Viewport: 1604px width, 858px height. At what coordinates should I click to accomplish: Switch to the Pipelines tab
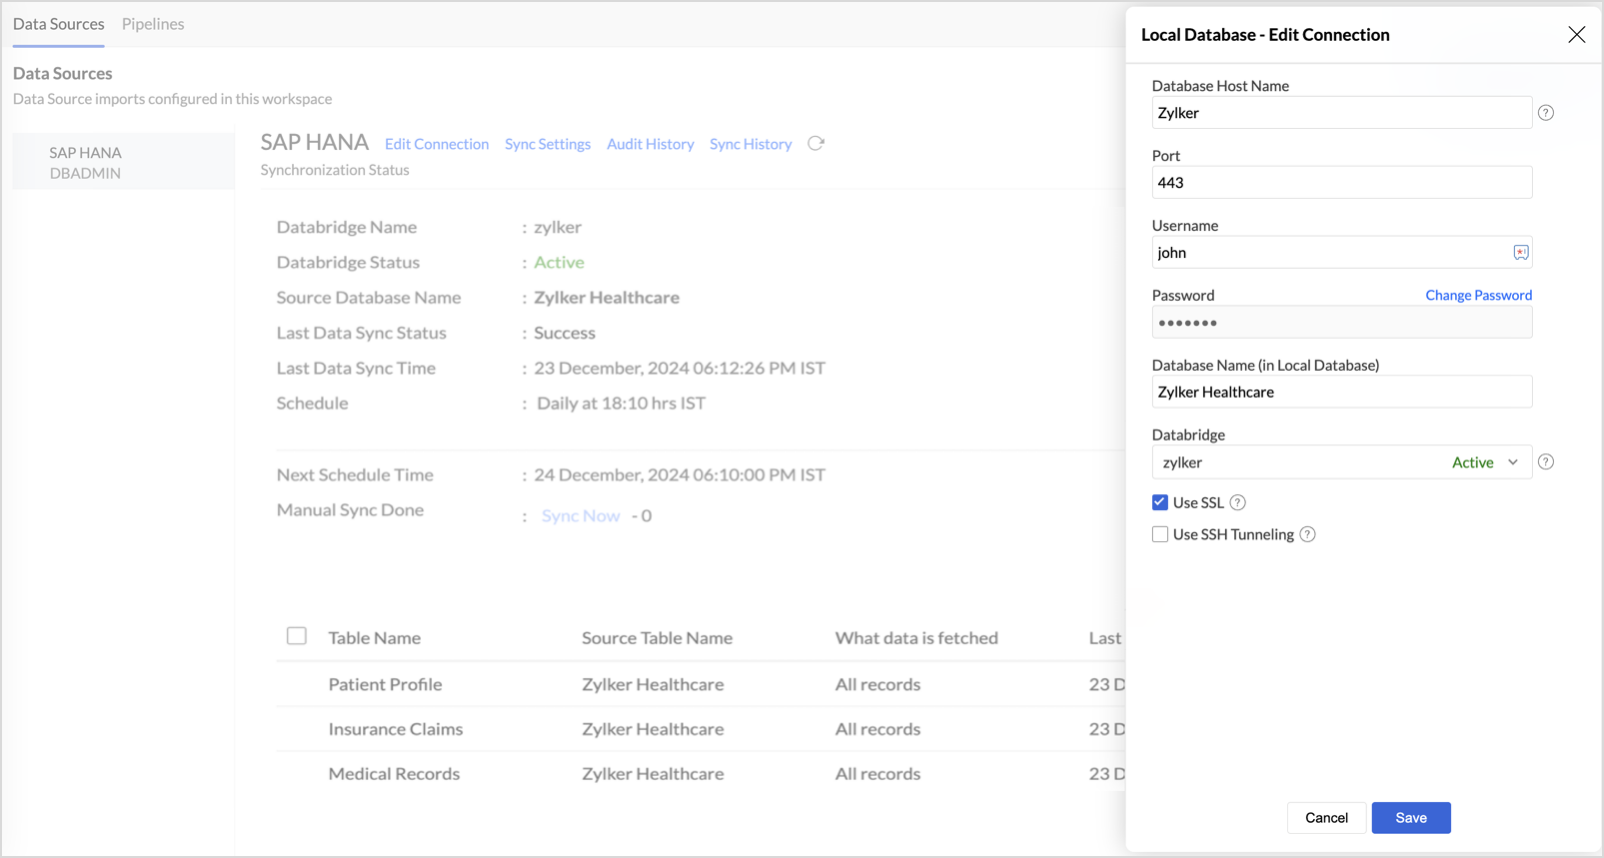(153, 24)
